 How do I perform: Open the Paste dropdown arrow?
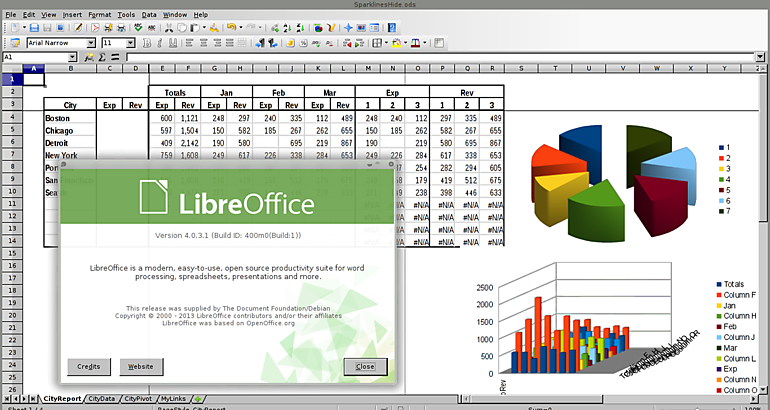tap(204, 28)
